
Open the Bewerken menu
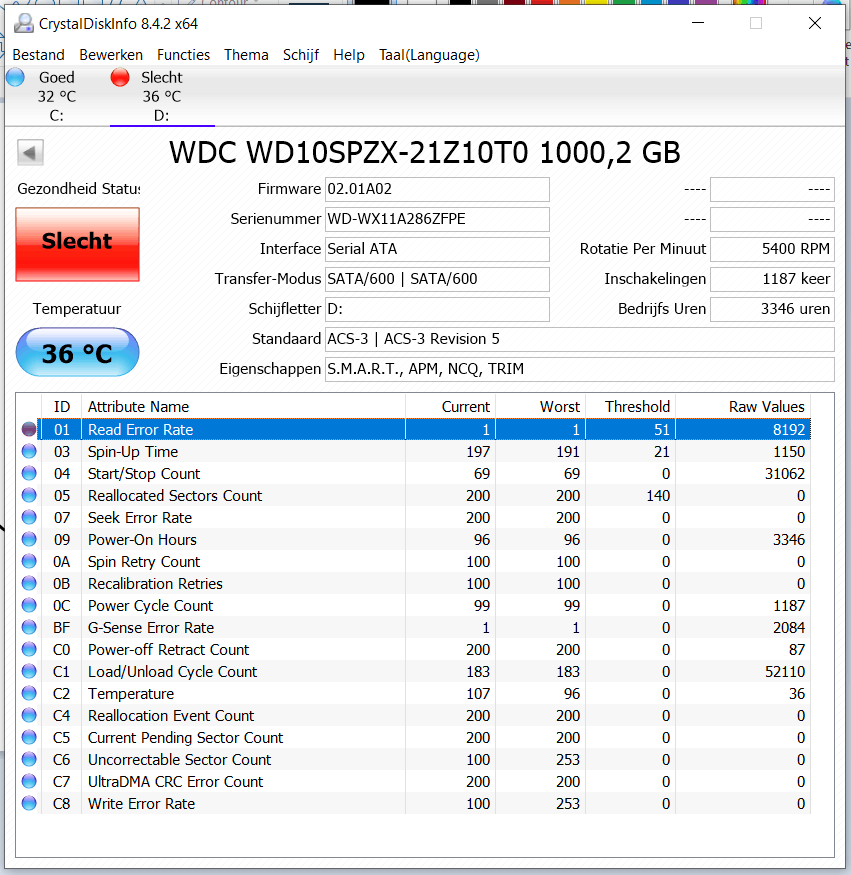point(111,55)
